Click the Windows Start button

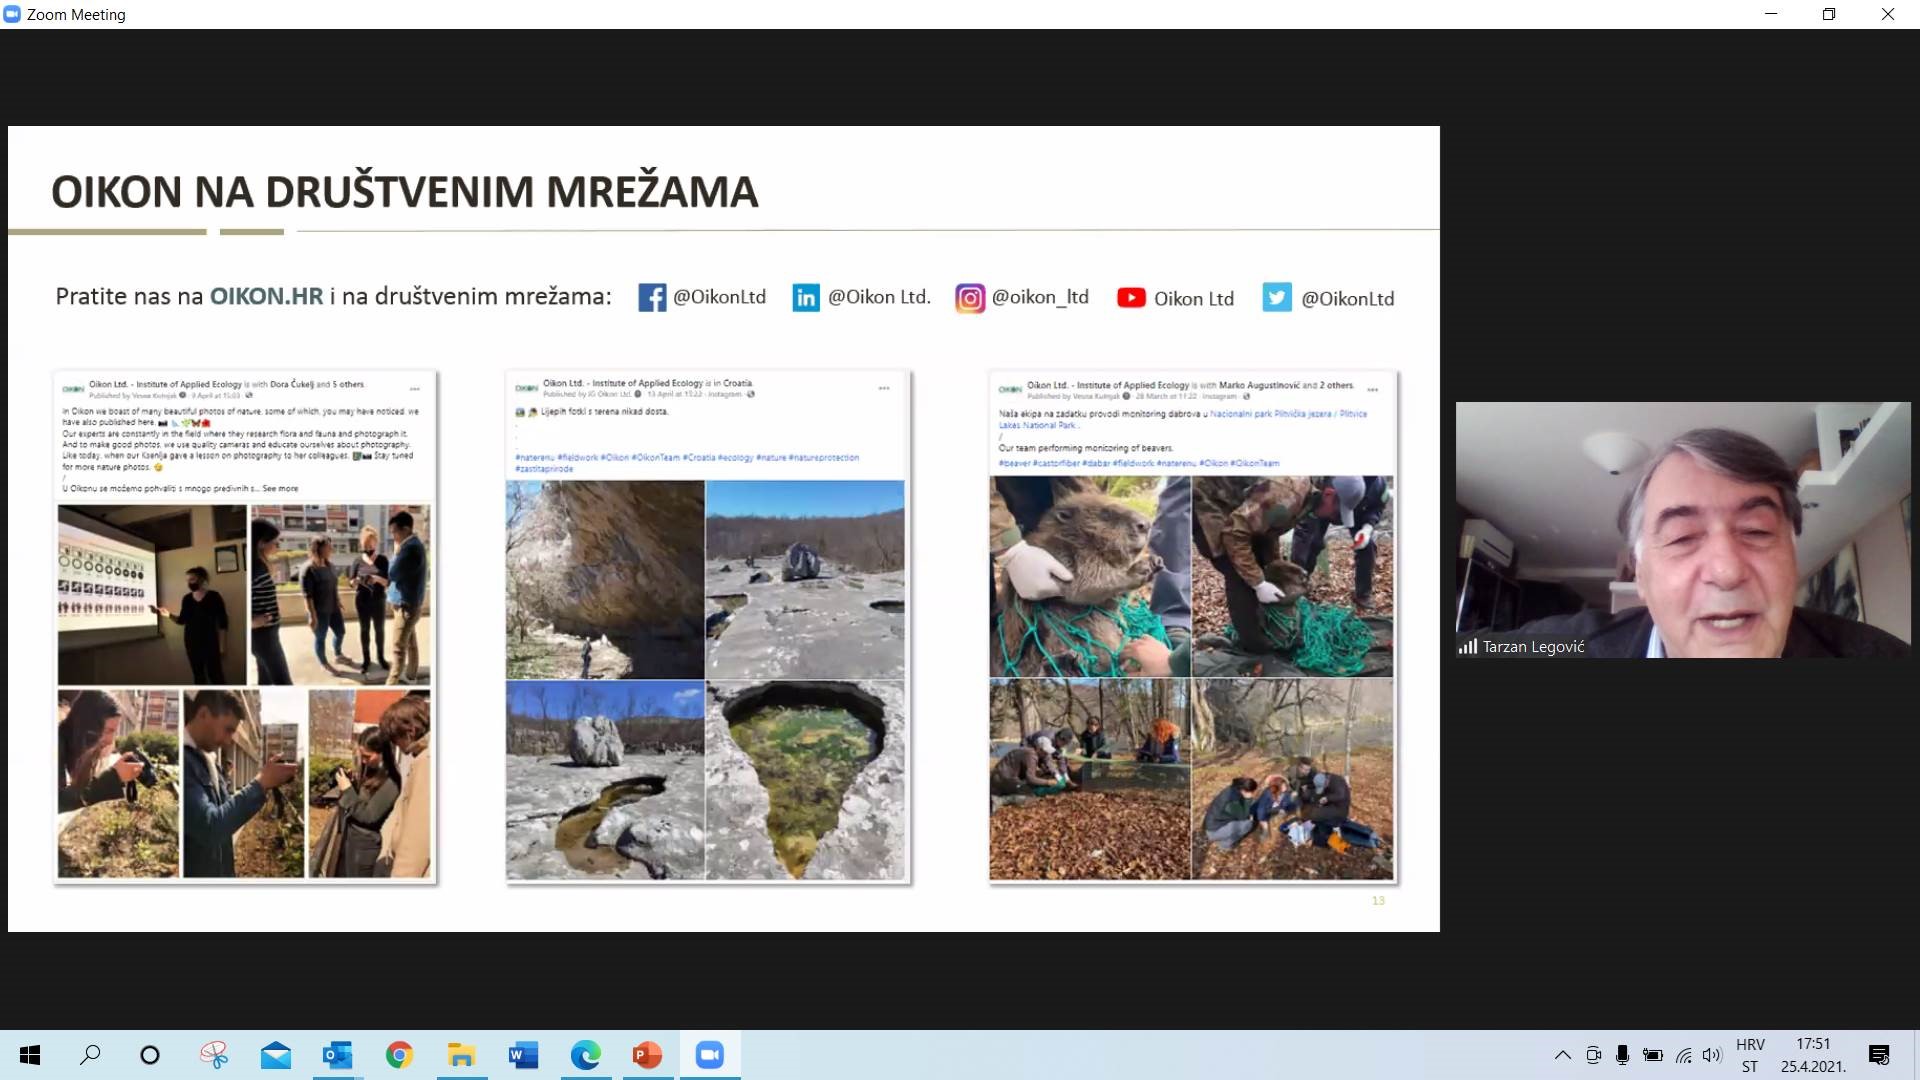[x=30, y=1055]
